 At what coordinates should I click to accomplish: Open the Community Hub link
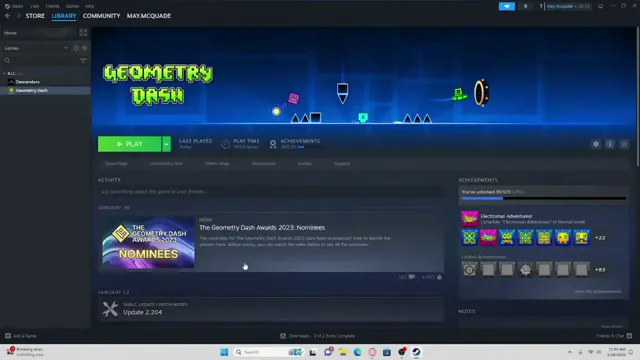[166, 164]
